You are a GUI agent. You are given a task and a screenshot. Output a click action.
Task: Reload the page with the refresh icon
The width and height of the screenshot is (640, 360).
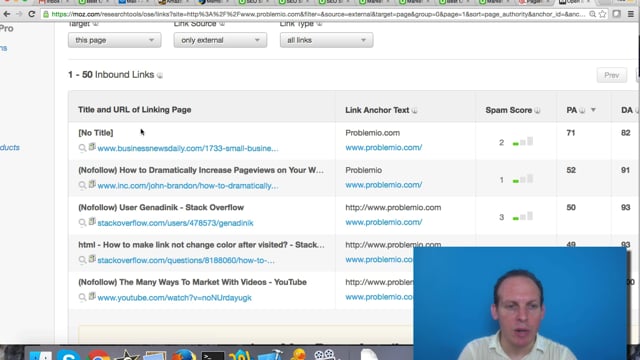(32, 14)
